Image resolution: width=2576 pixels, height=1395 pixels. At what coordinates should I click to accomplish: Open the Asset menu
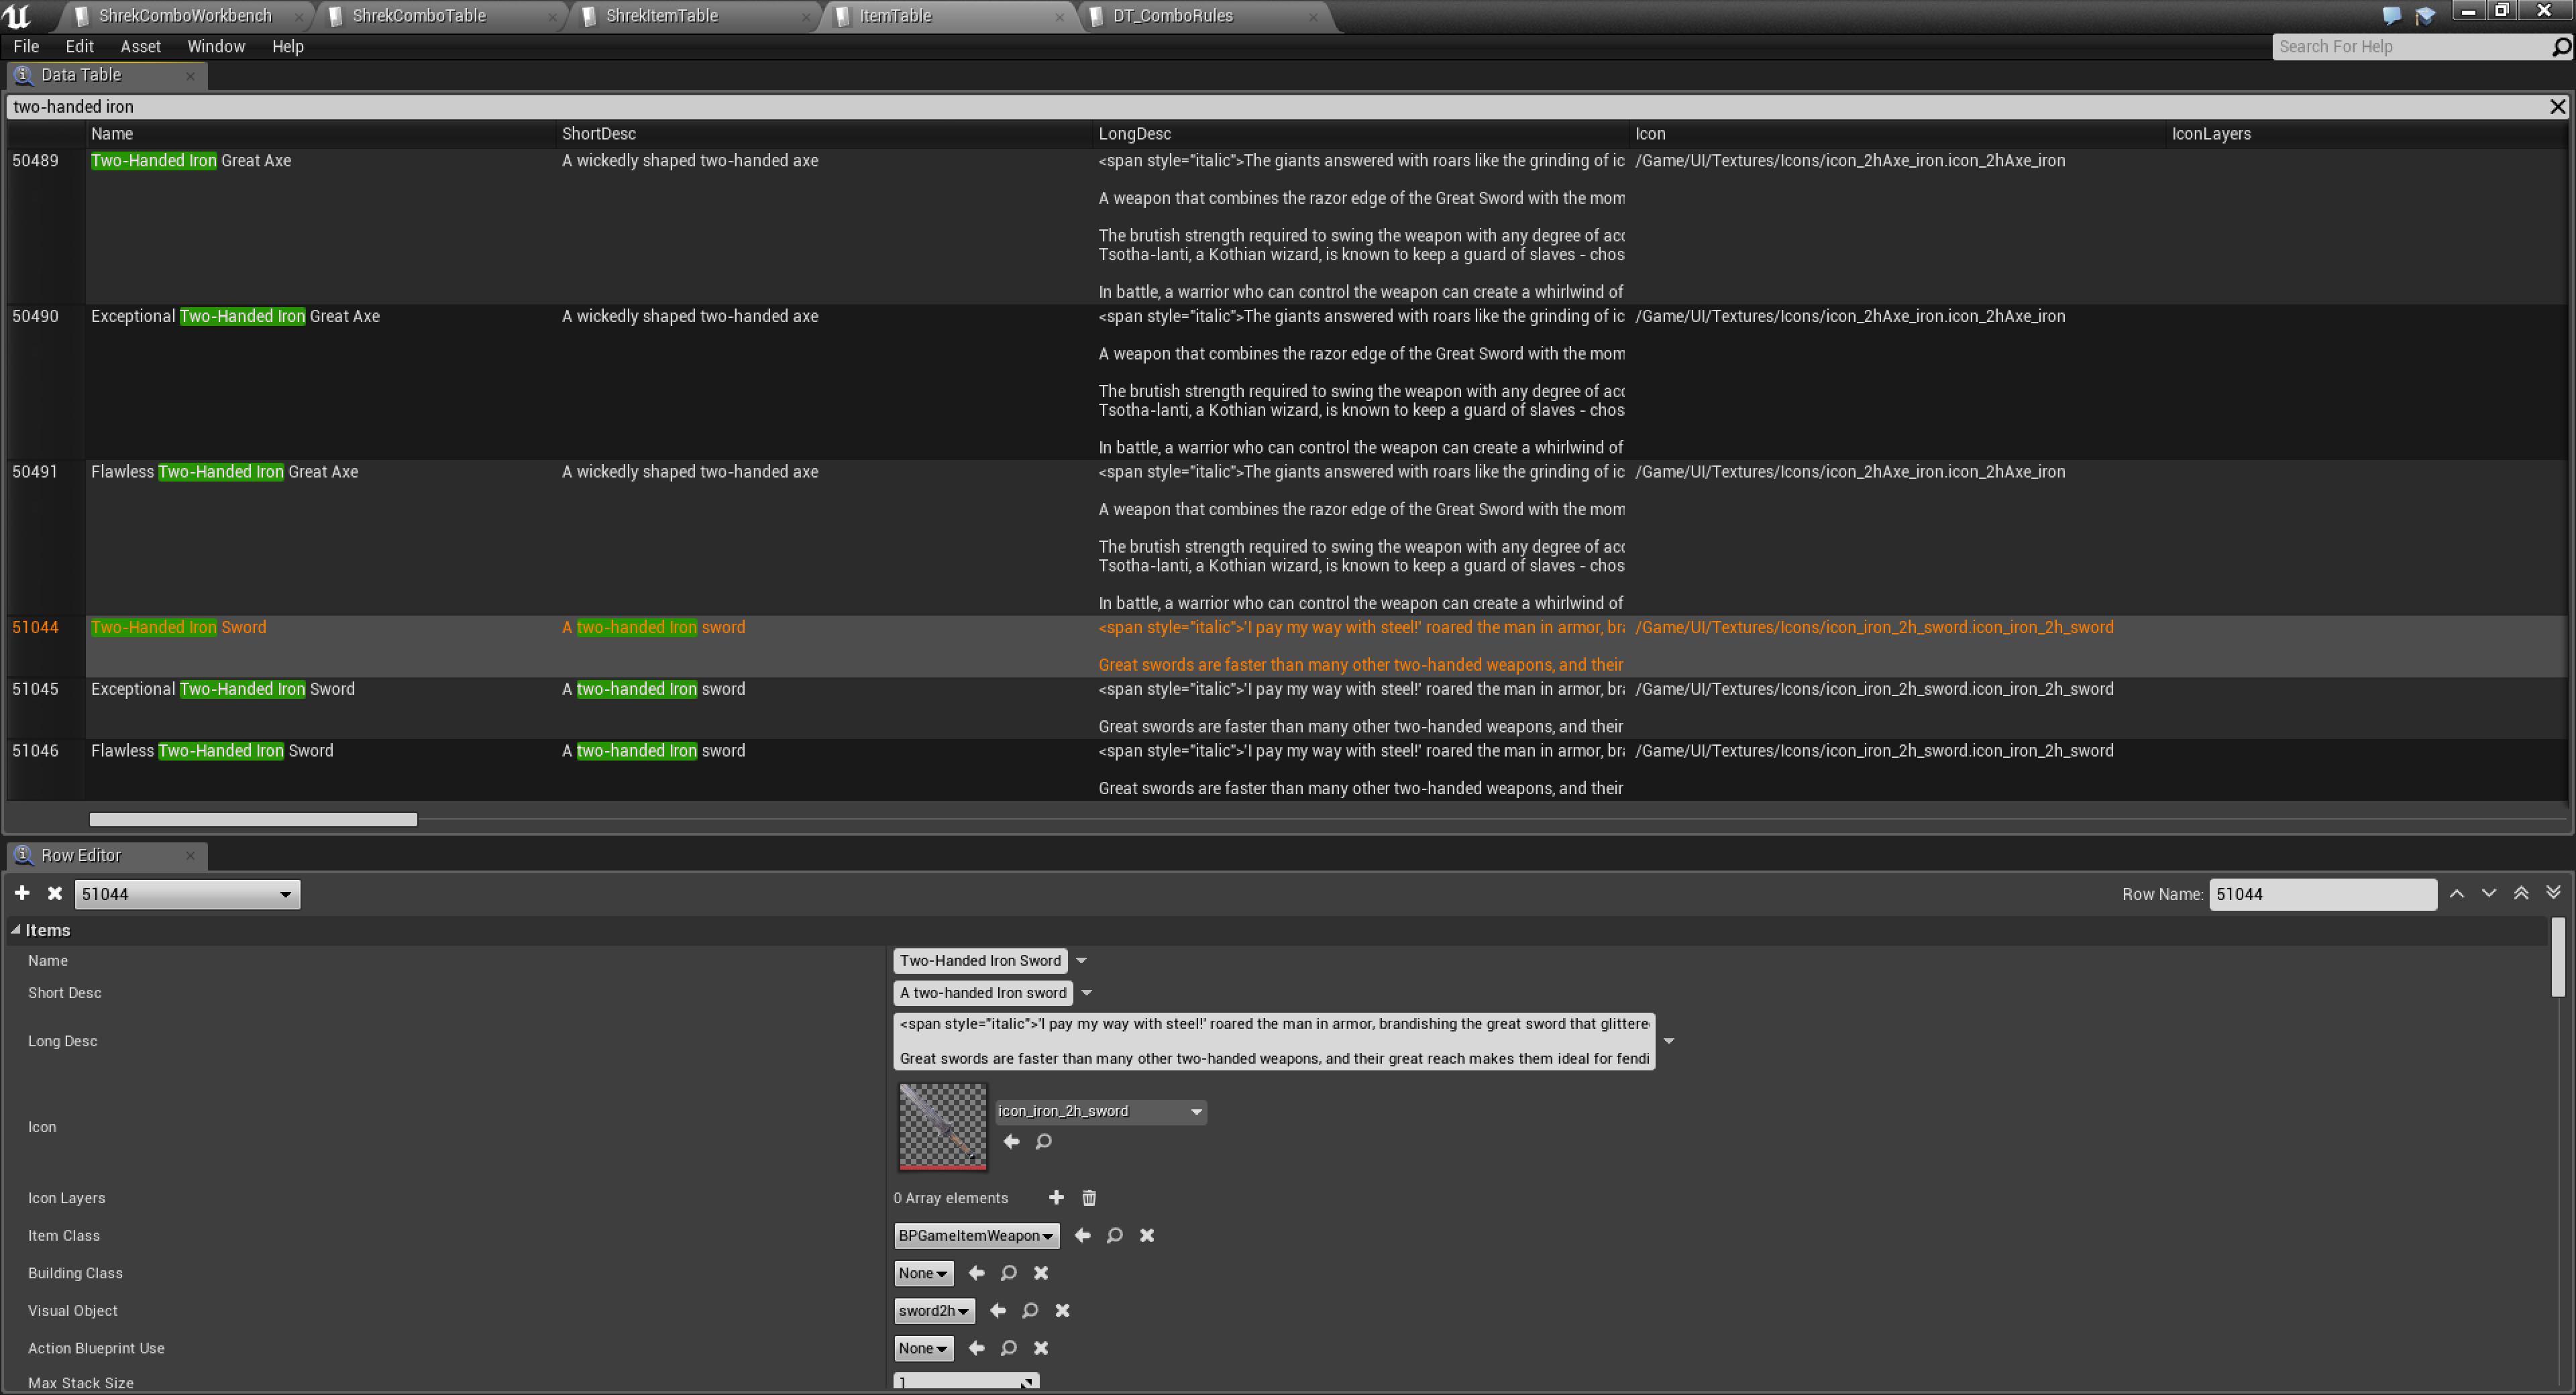[x=140, y=46]
